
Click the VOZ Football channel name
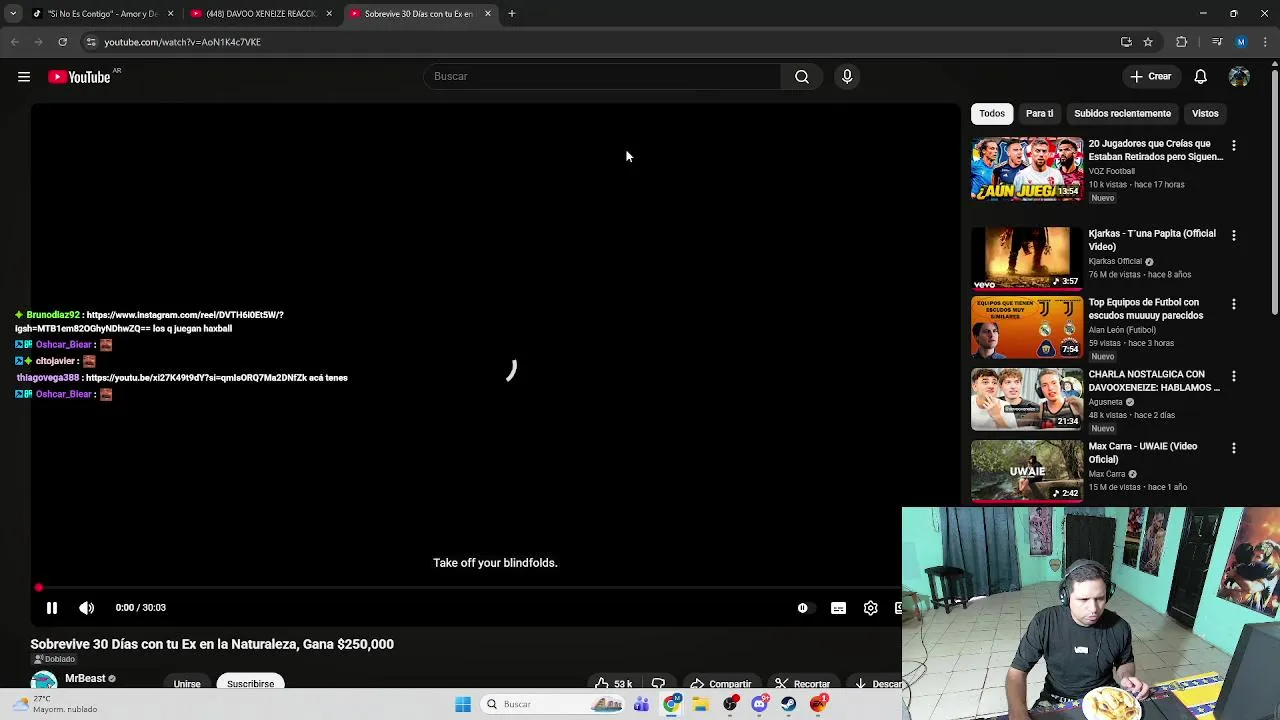pos(1111,171)
